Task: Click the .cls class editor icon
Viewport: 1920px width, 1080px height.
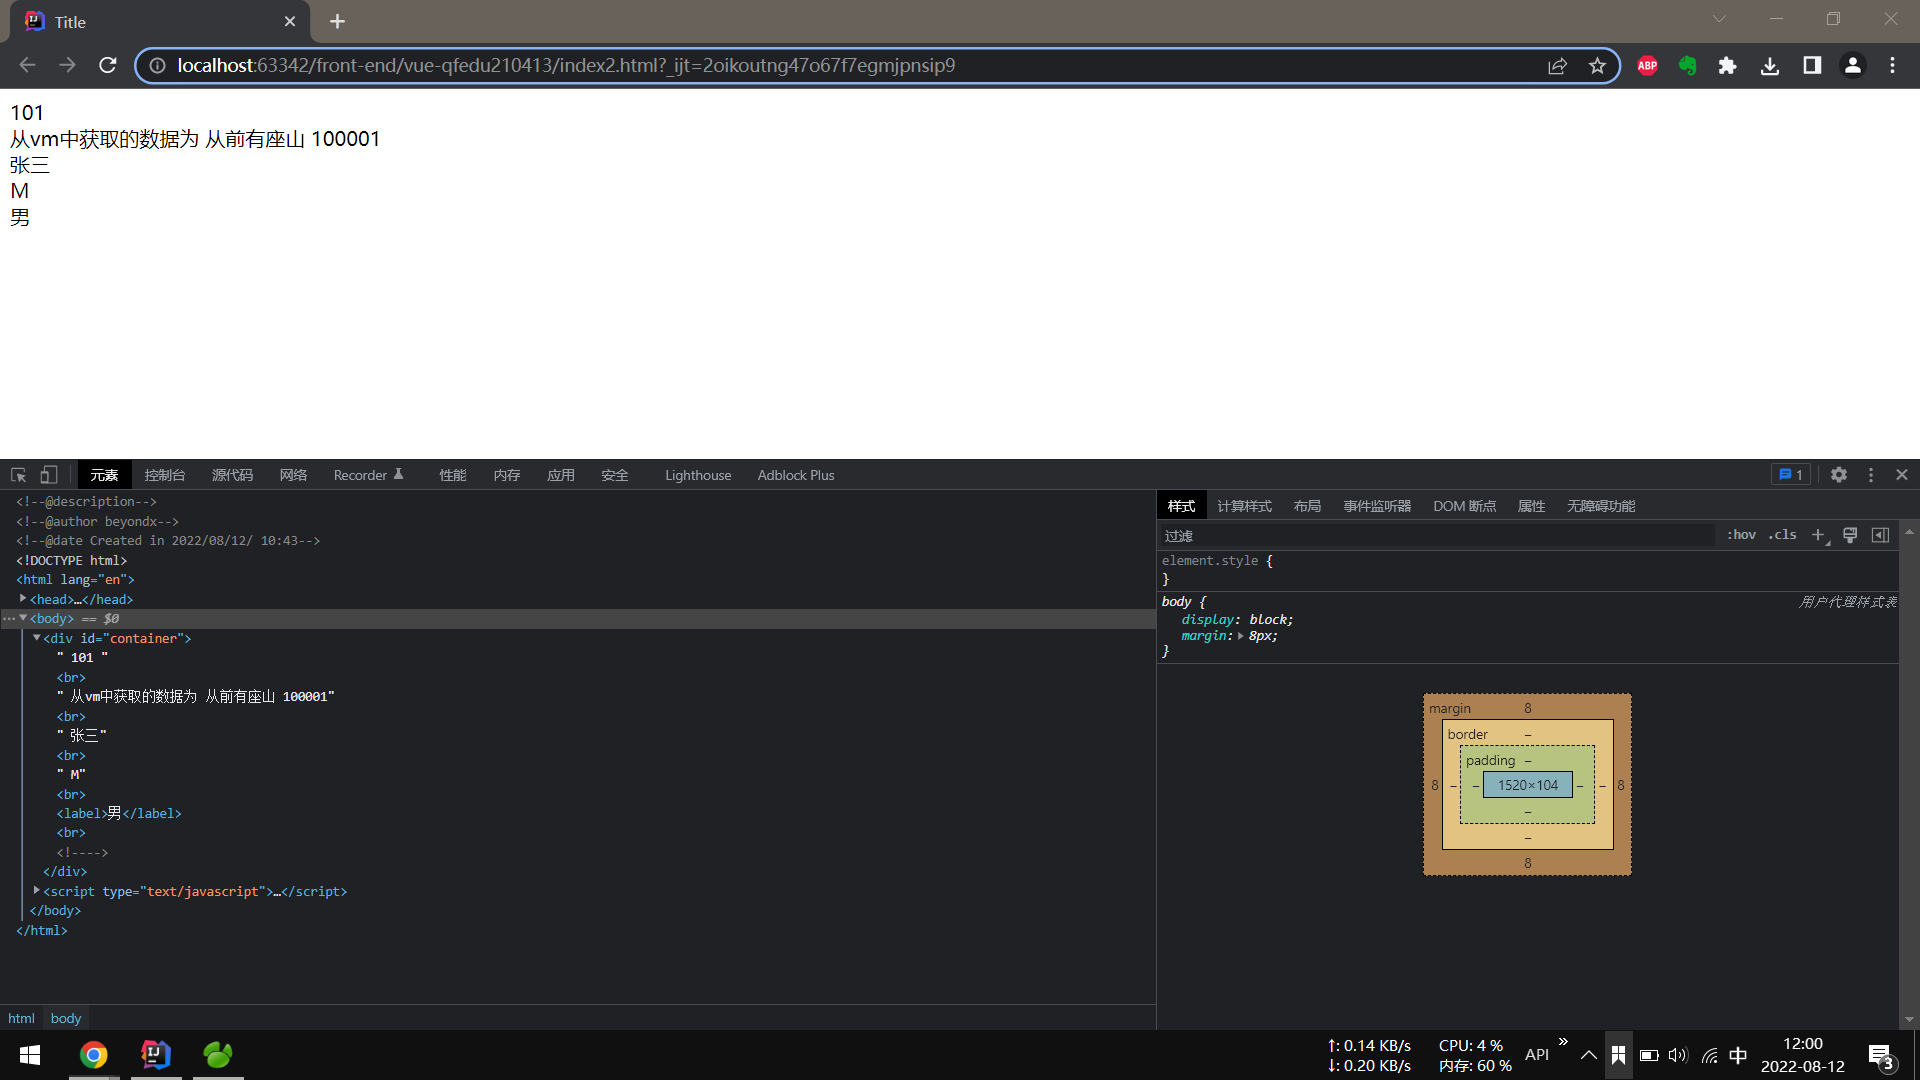Action: point(1784,534)
